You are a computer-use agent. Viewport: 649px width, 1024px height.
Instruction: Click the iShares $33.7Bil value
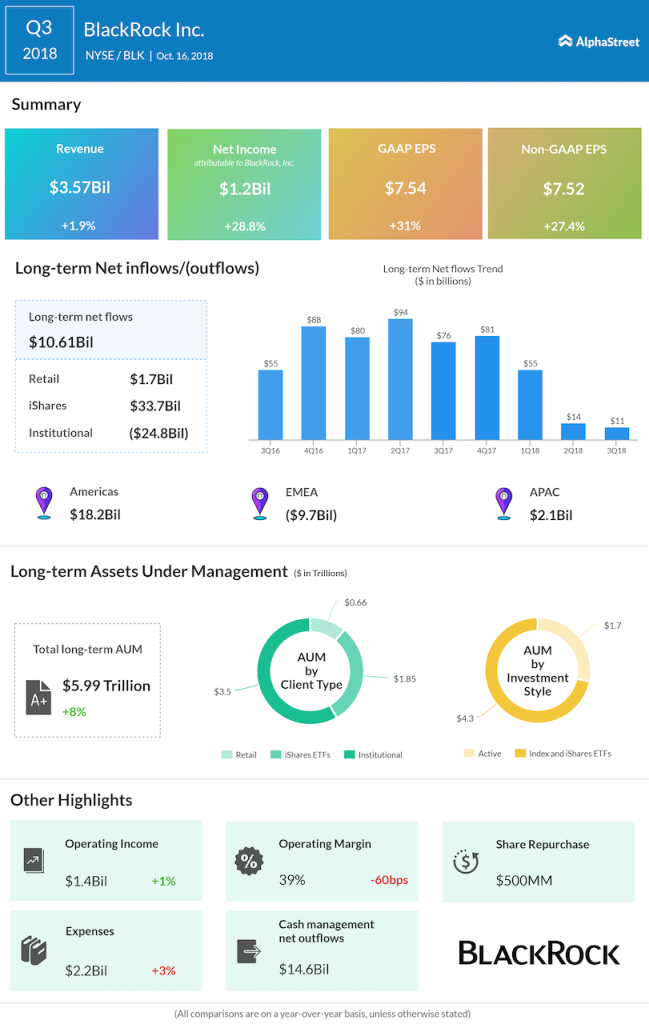tap(155, 406)
